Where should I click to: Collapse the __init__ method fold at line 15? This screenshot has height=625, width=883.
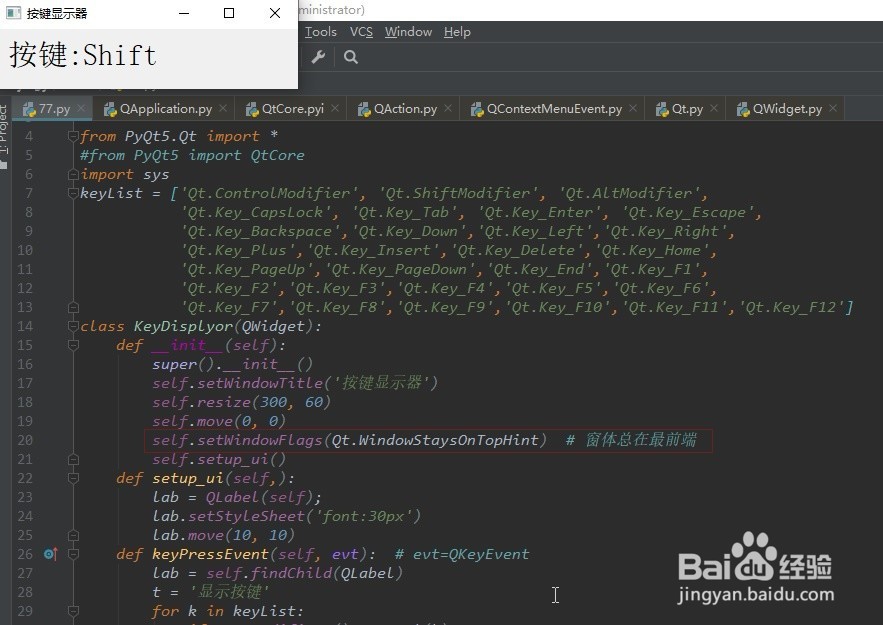pyautogui.click(x=73, y=345)
